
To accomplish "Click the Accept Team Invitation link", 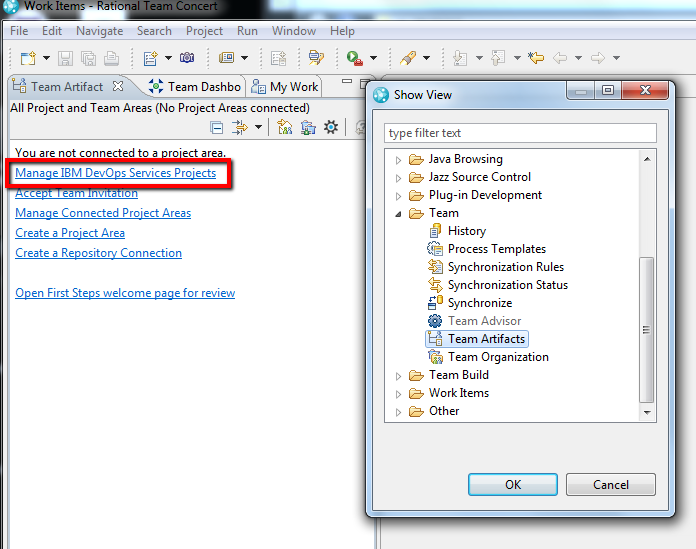I will 76,193.
